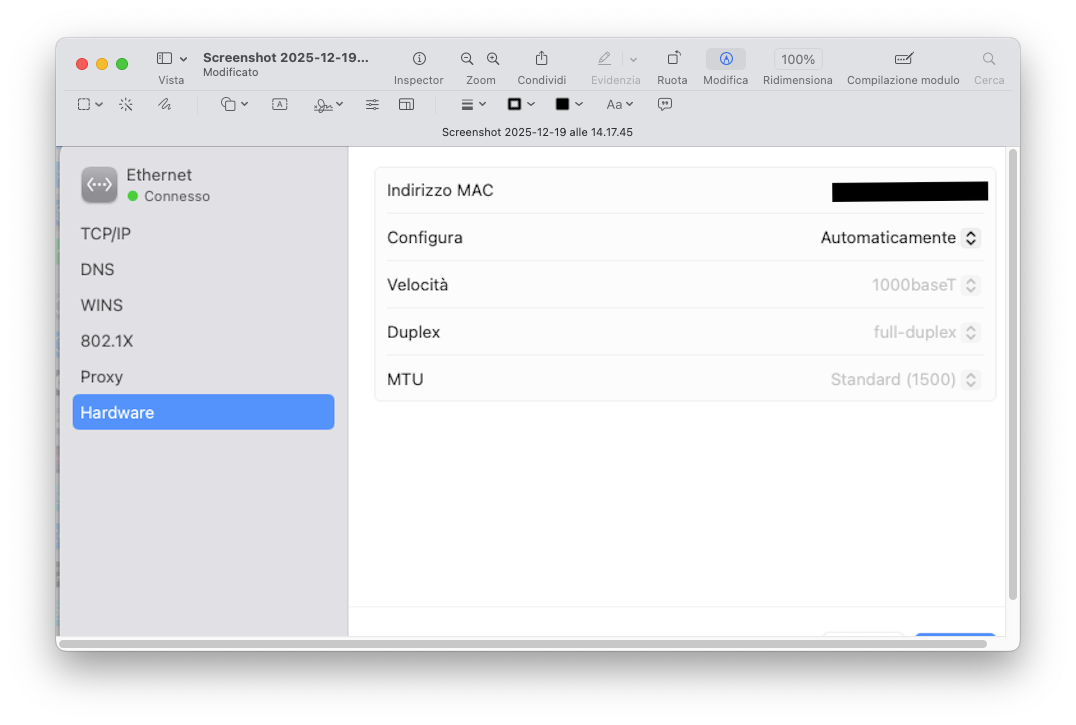Open the Vista sidebar view button
1076x725 pixels.
(x=164, y=59)
